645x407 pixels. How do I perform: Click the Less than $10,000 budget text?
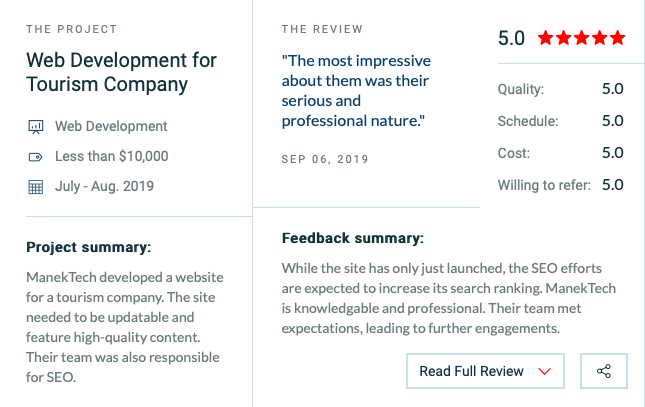111,156
